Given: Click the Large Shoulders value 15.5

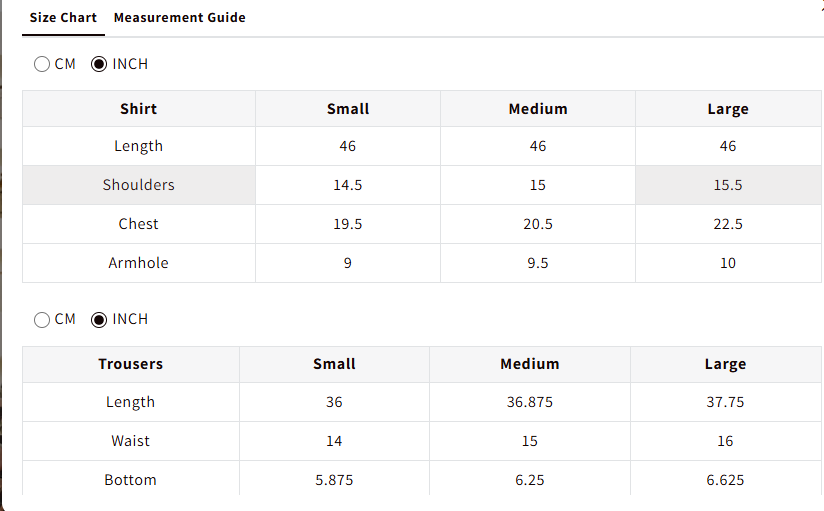Looking at the screenshot, I should pos(728,185).
